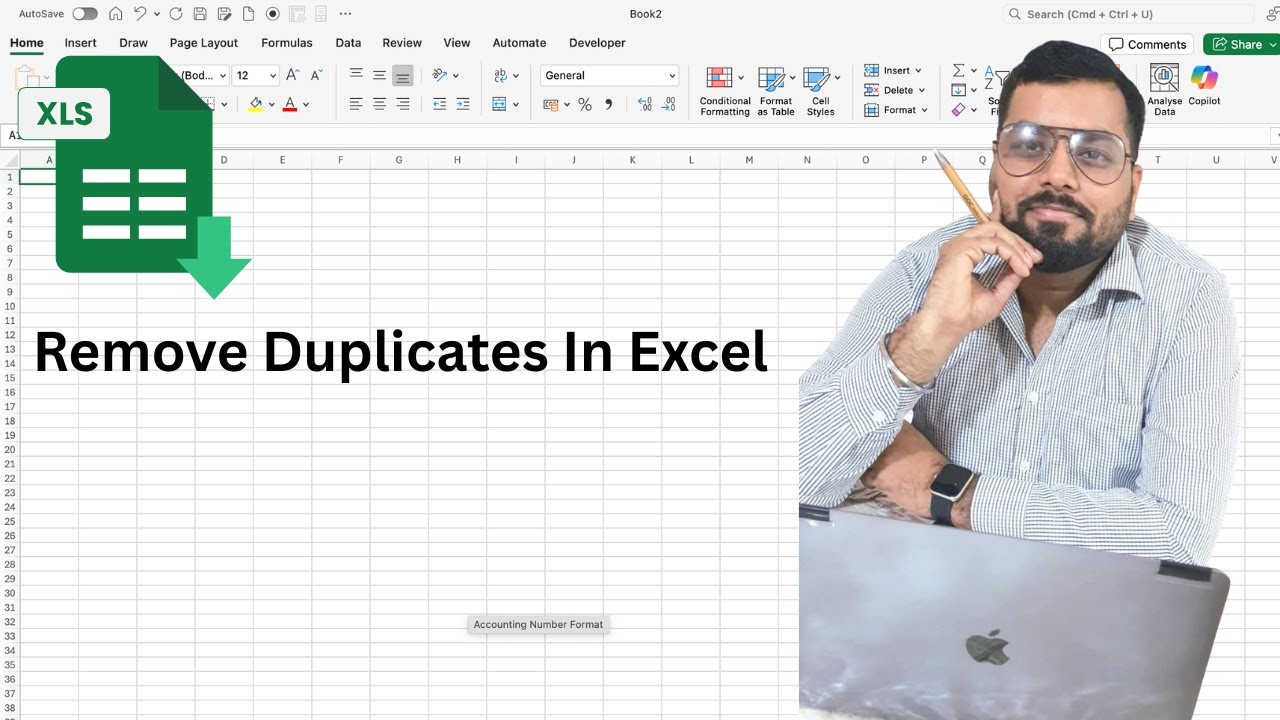Image resolution: width=1280 pixels, height=720 pixels.
Task: Open font color dropdown arrow
Action: (306, 104)
